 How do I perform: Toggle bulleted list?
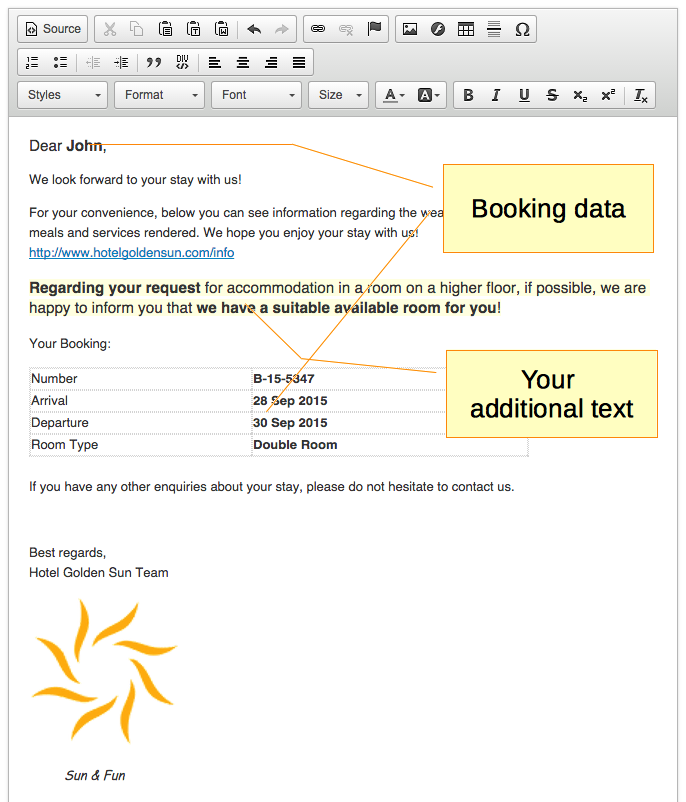coord(60,62)
